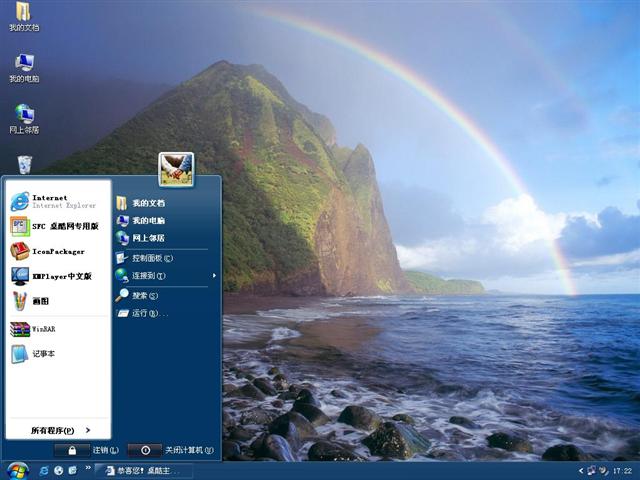640x480 pixels.
Task: Open 网上邻居 icon on the desktop
Action: click(24, 119)
